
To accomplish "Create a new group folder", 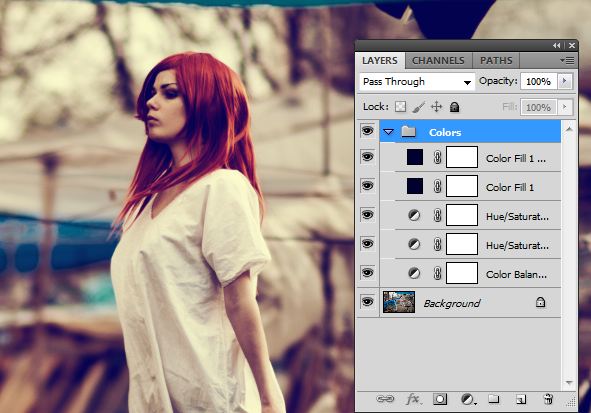I will [493, 399].
